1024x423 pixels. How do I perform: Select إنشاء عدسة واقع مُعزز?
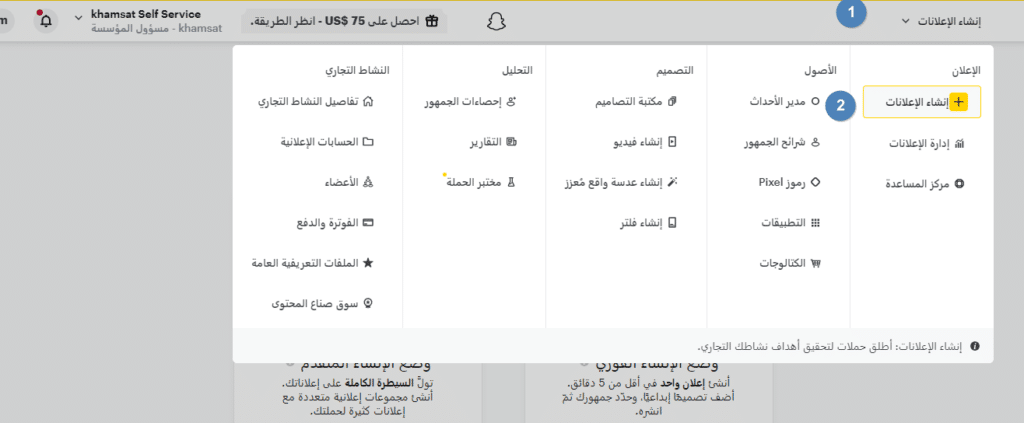click(622, 183)
